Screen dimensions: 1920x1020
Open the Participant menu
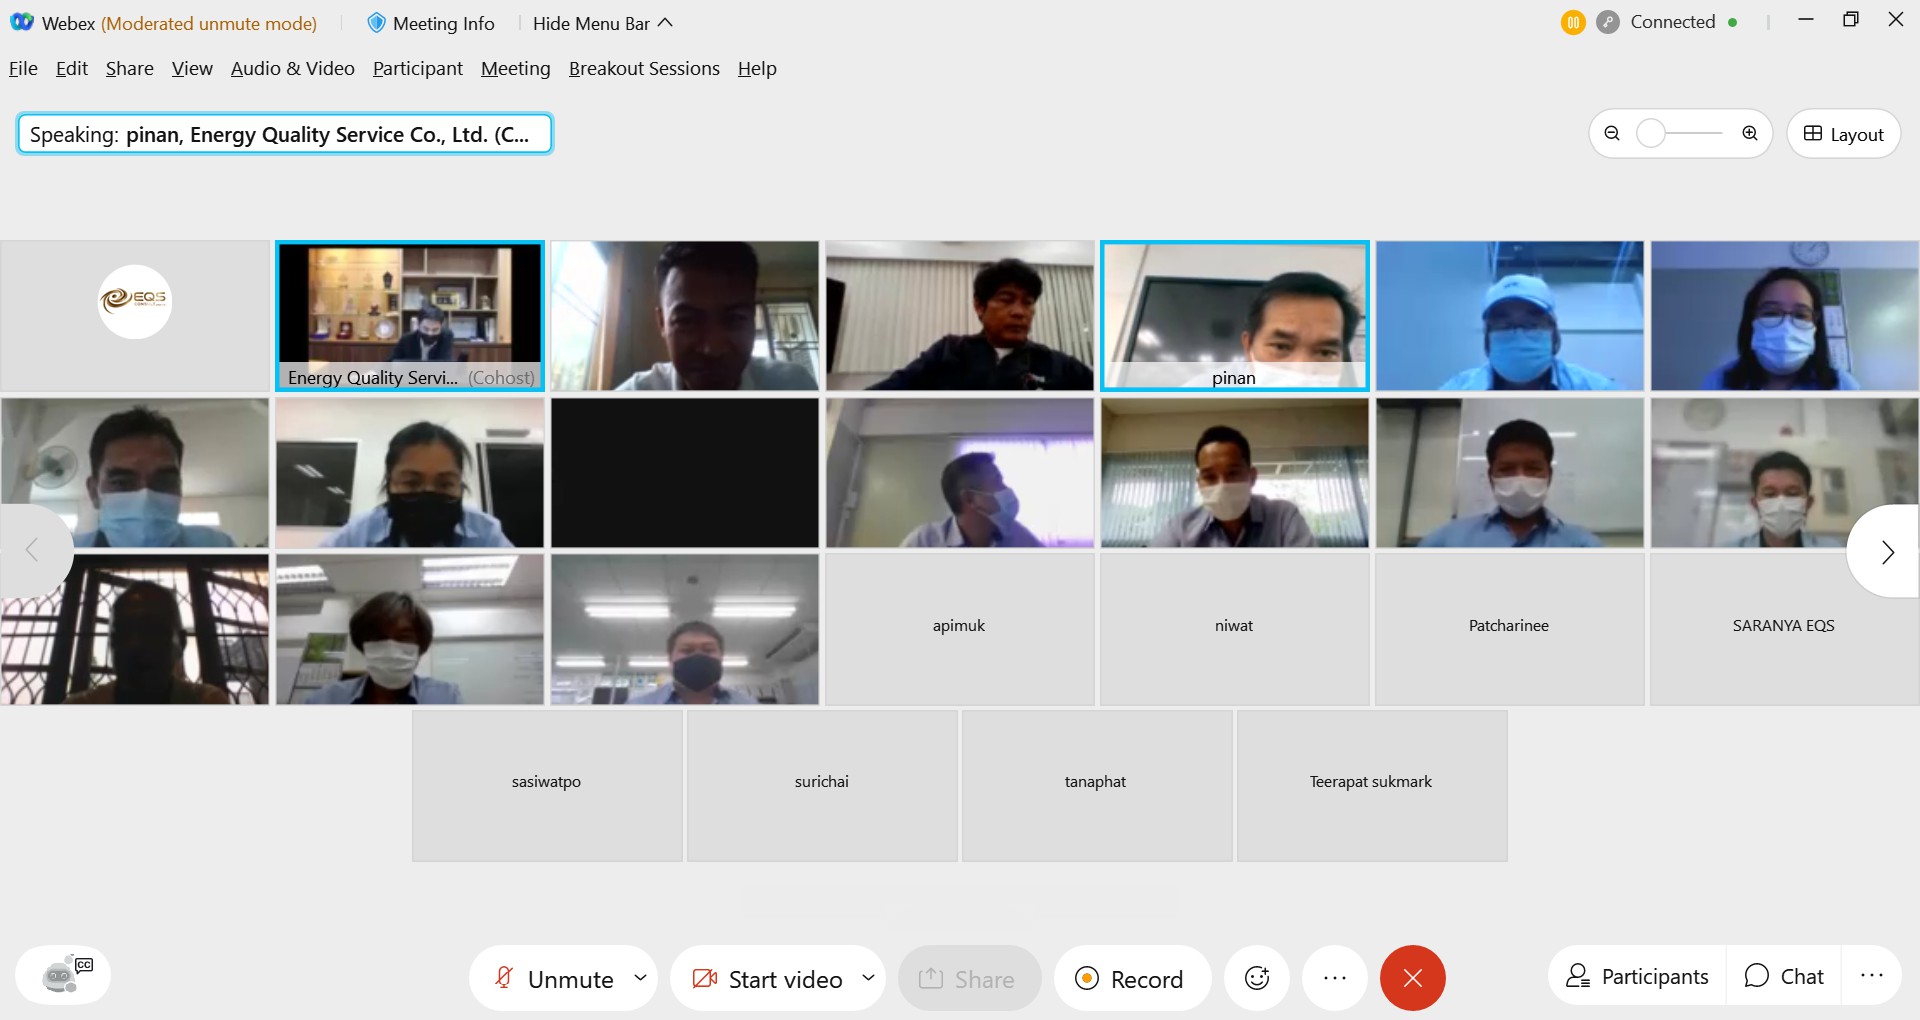point(418,68)
